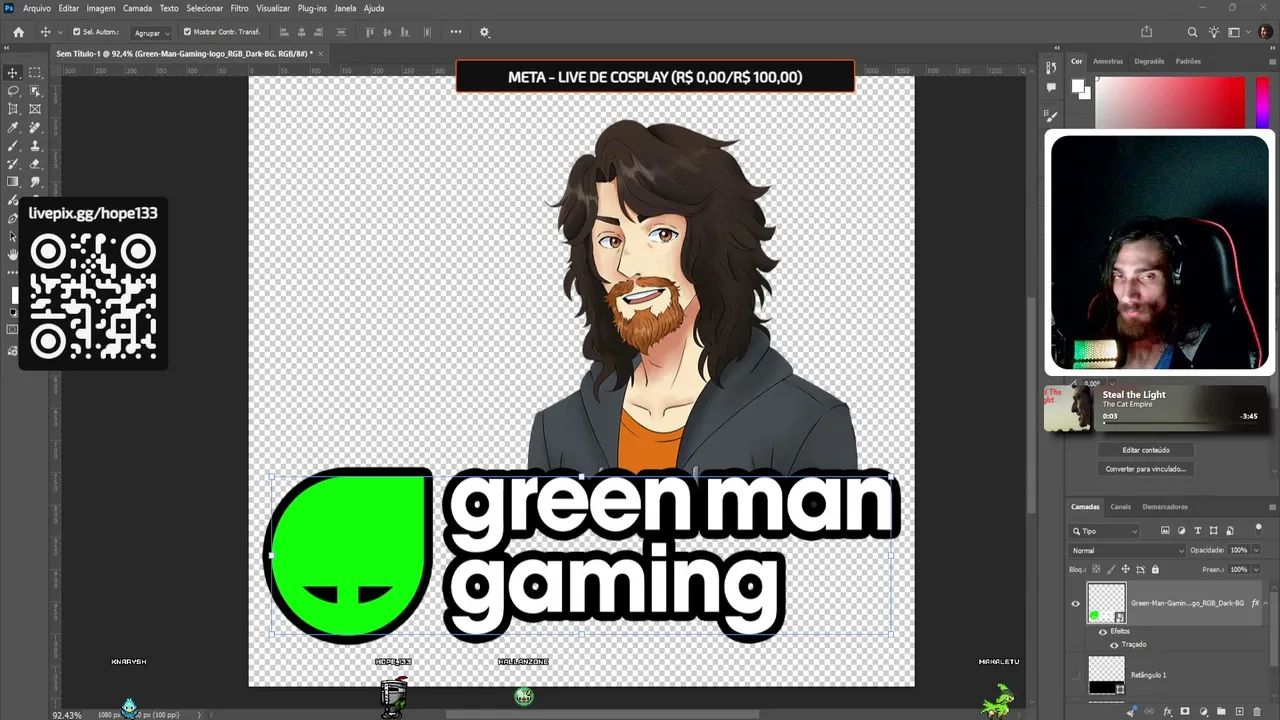Open the Agrupar dropdown
This screenshot has width=1280, height=720.
pos(153,33)
